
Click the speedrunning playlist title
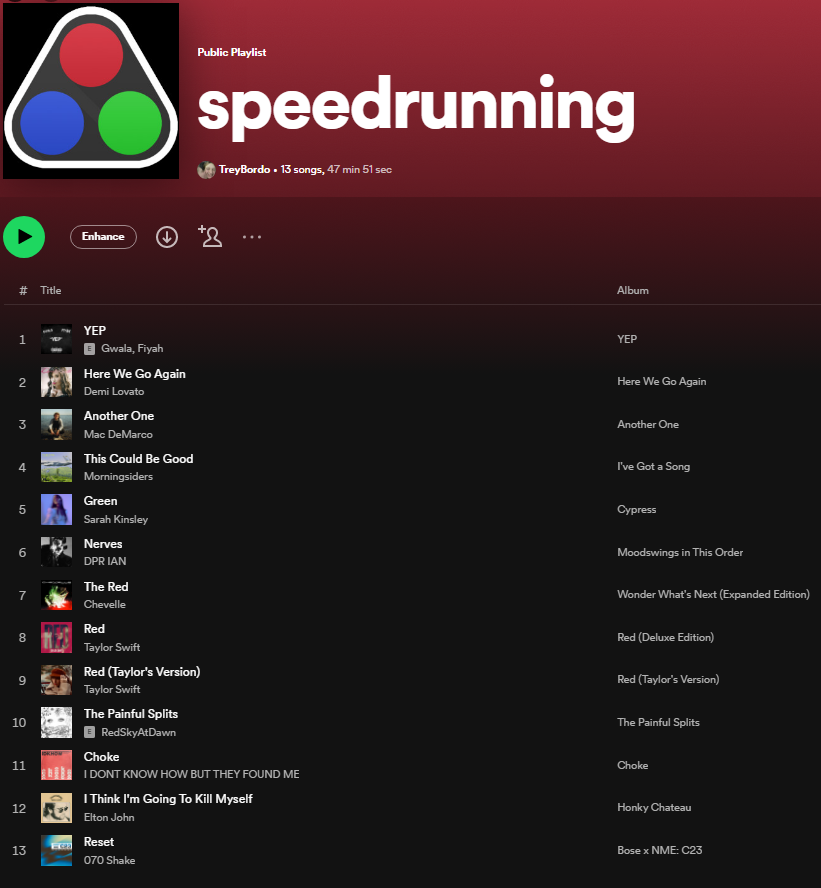click(x=416, y=108)
